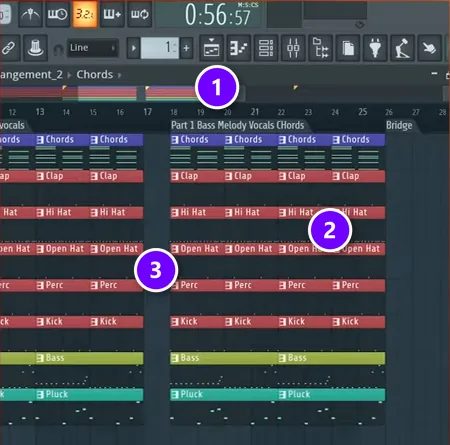Click the playlist overview minimap strip
This screenshot has height=445, width=450.
point(222,93)
